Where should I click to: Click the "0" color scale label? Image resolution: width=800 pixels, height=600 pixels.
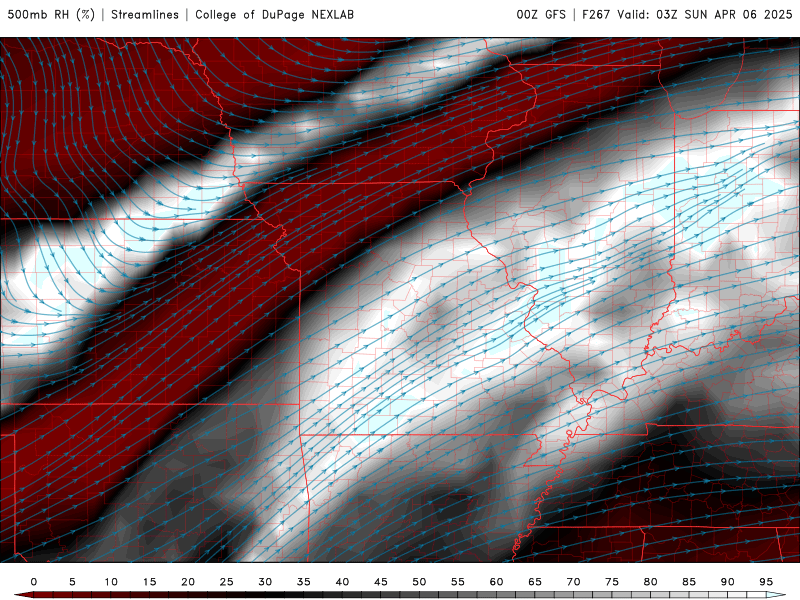34,582
